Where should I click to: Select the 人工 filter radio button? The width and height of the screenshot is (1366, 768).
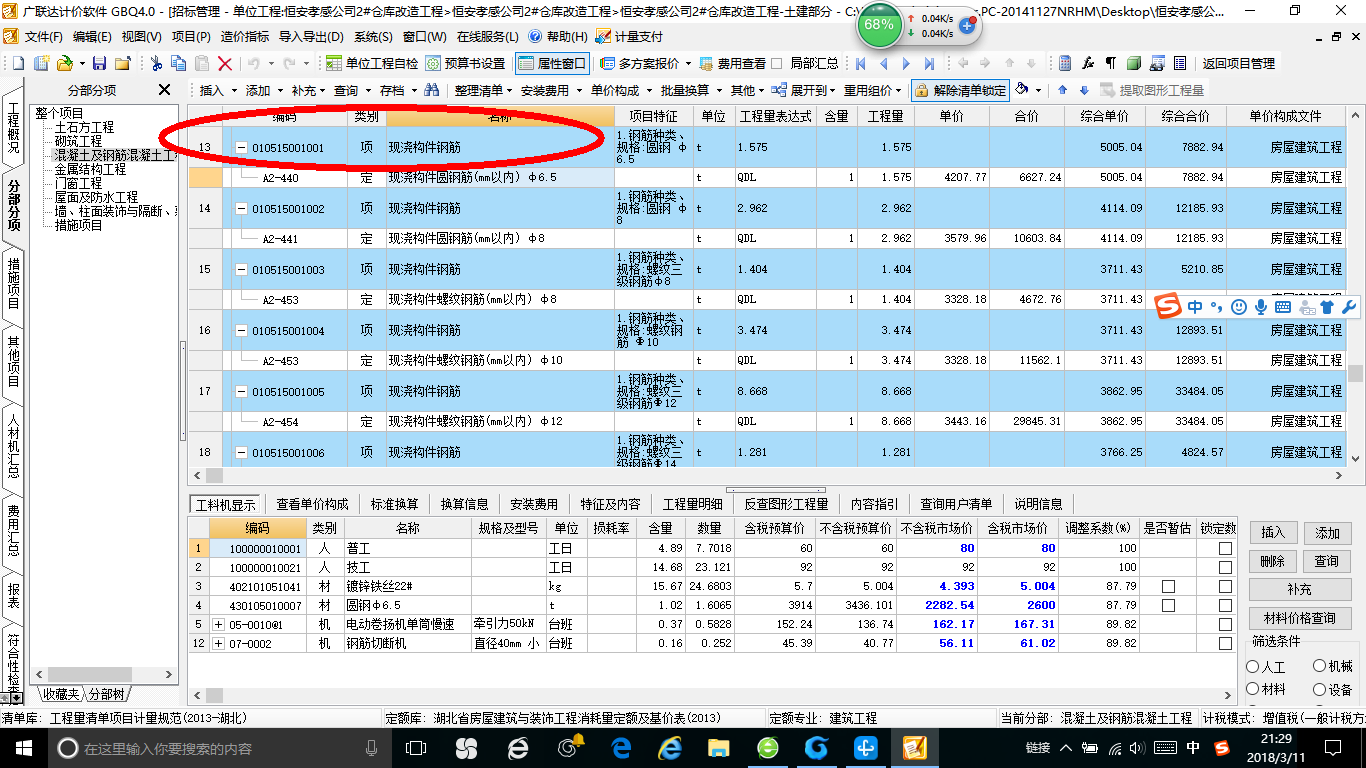coord(1253,666)
